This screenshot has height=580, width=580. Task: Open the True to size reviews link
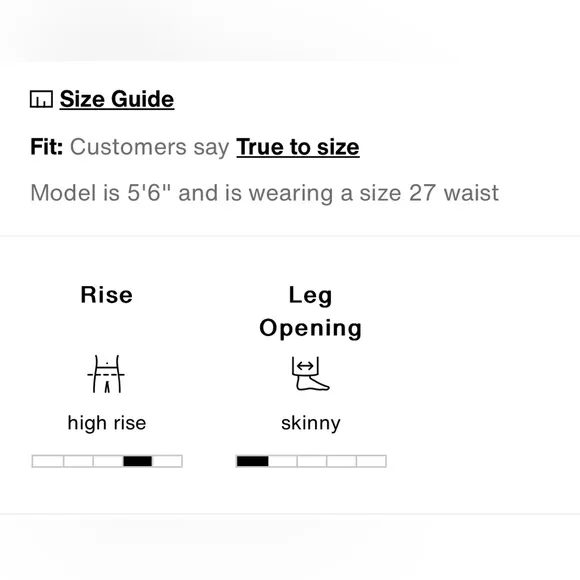tap(298, 147)
